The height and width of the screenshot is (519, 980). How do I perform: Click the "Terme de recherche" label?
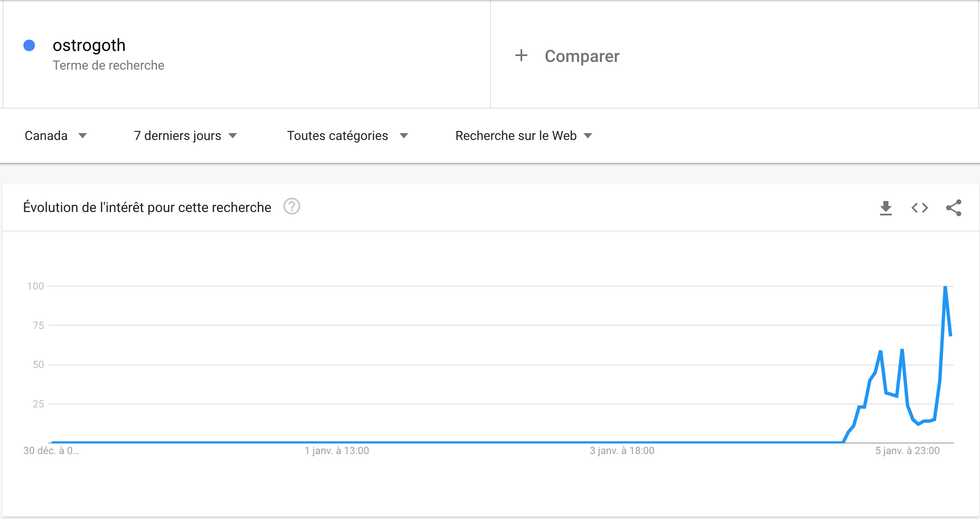[x=108, y=66]
